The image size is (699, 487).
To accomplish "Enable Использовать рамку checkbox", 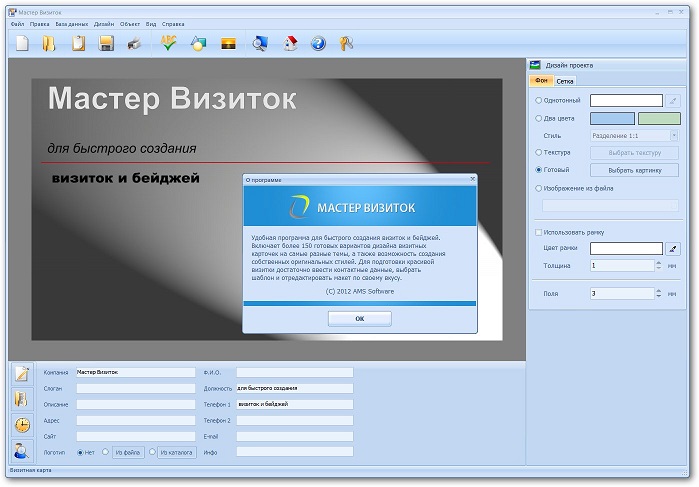I will pos(539,232).
